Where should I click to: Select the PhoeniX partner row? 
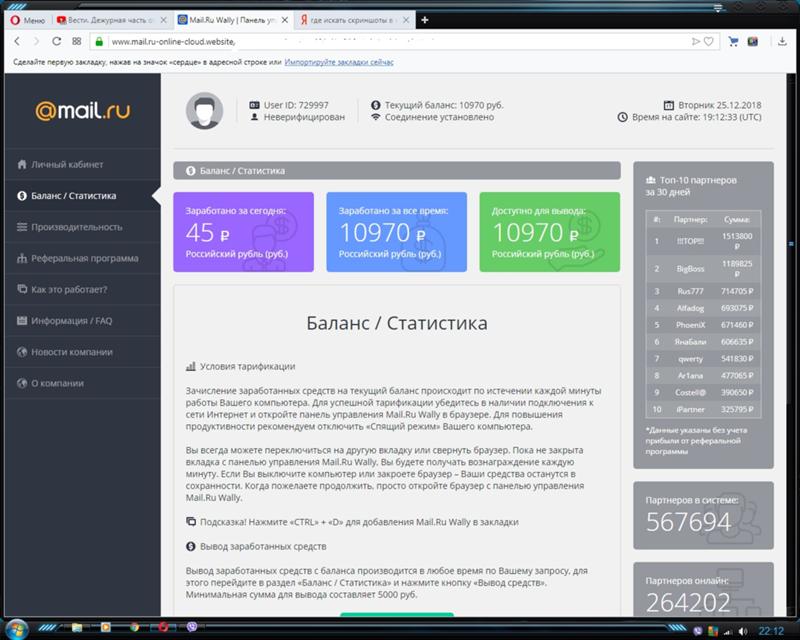pos(704,325)
